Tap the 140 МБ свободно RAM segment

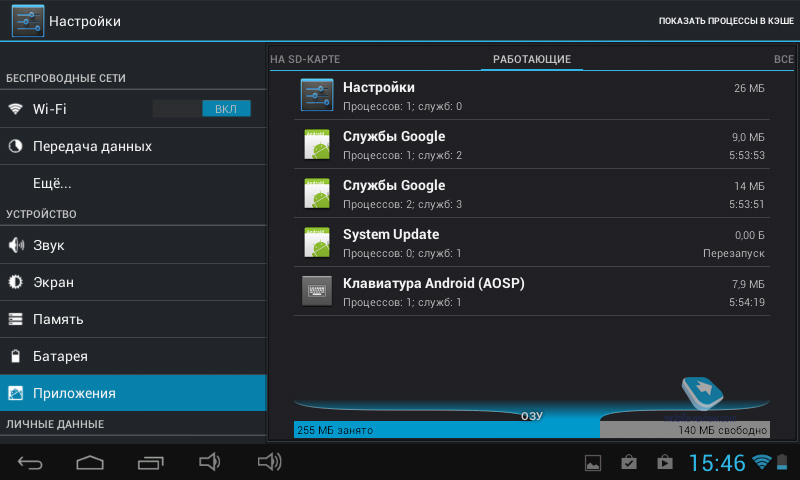pos(685,430)
